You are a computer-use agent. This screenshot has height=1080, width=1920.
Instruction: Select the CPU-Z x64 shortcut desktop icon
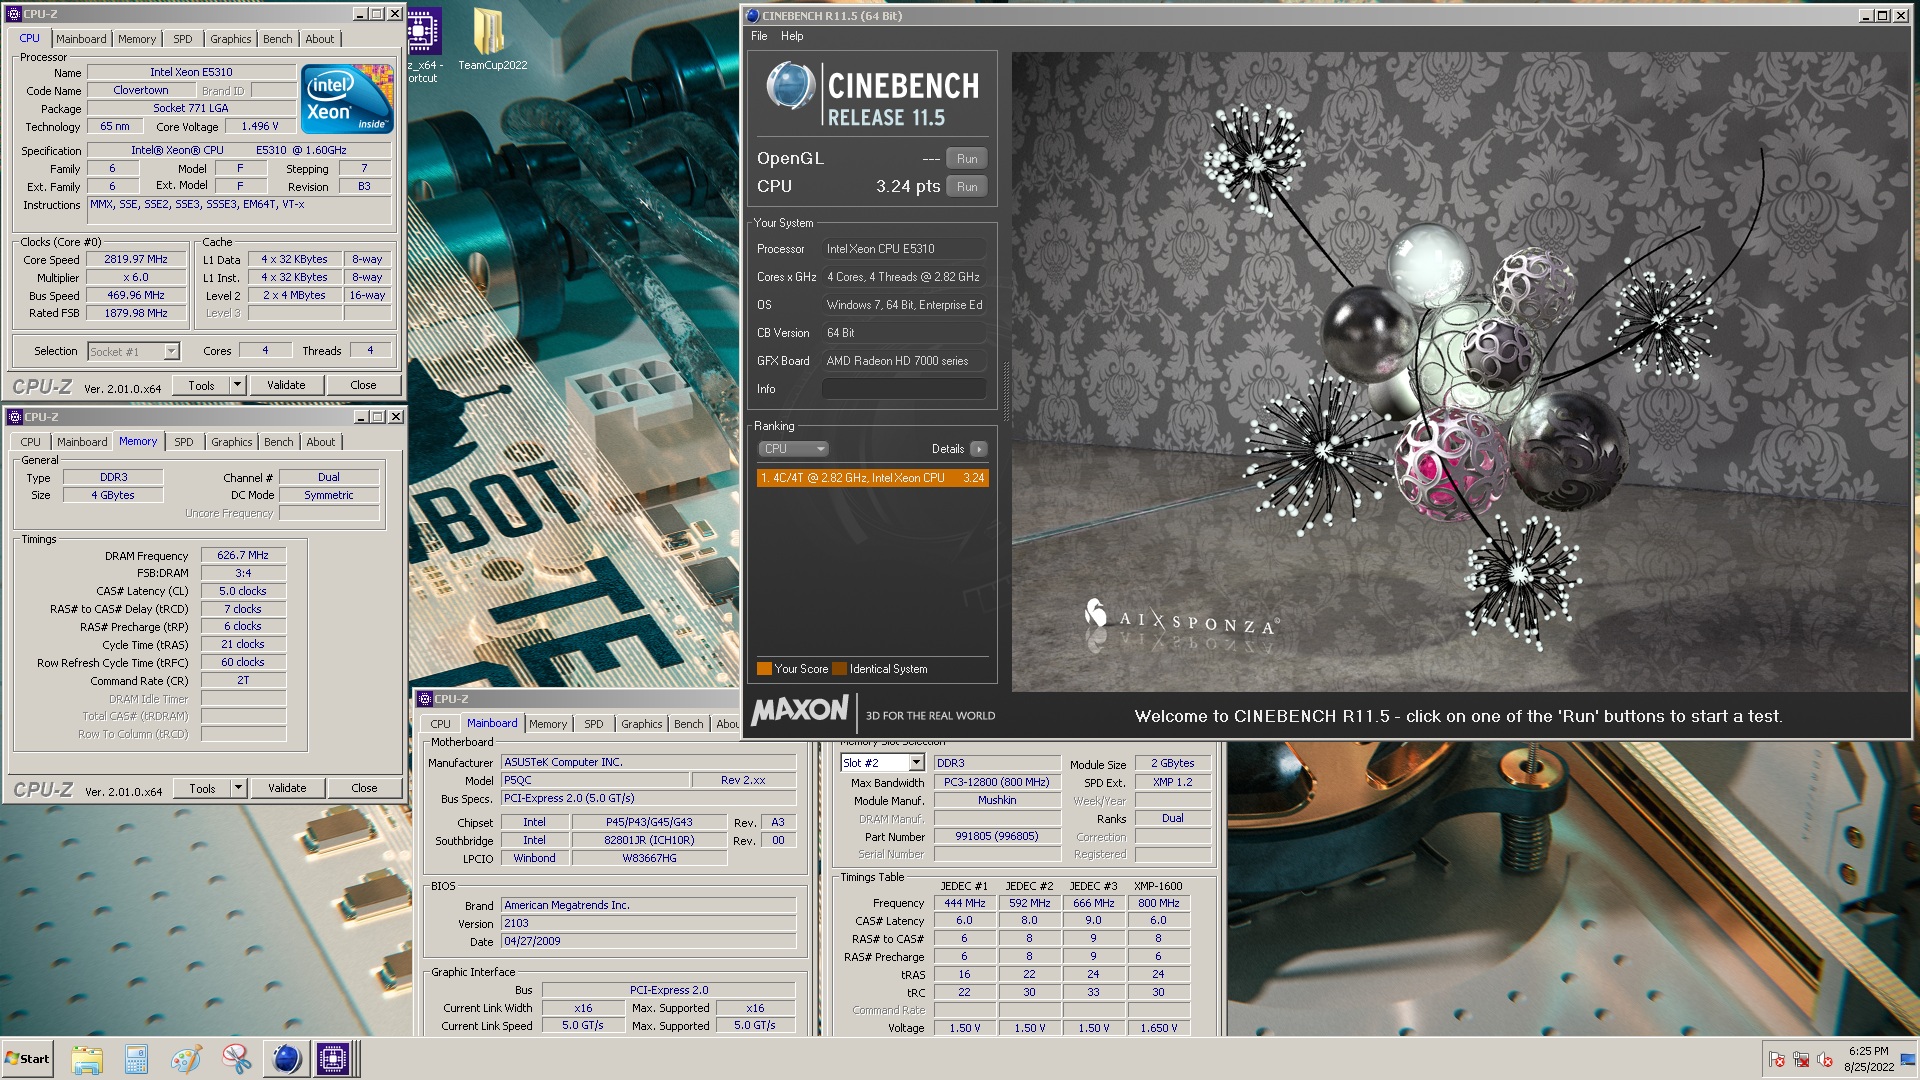point(423,45)
